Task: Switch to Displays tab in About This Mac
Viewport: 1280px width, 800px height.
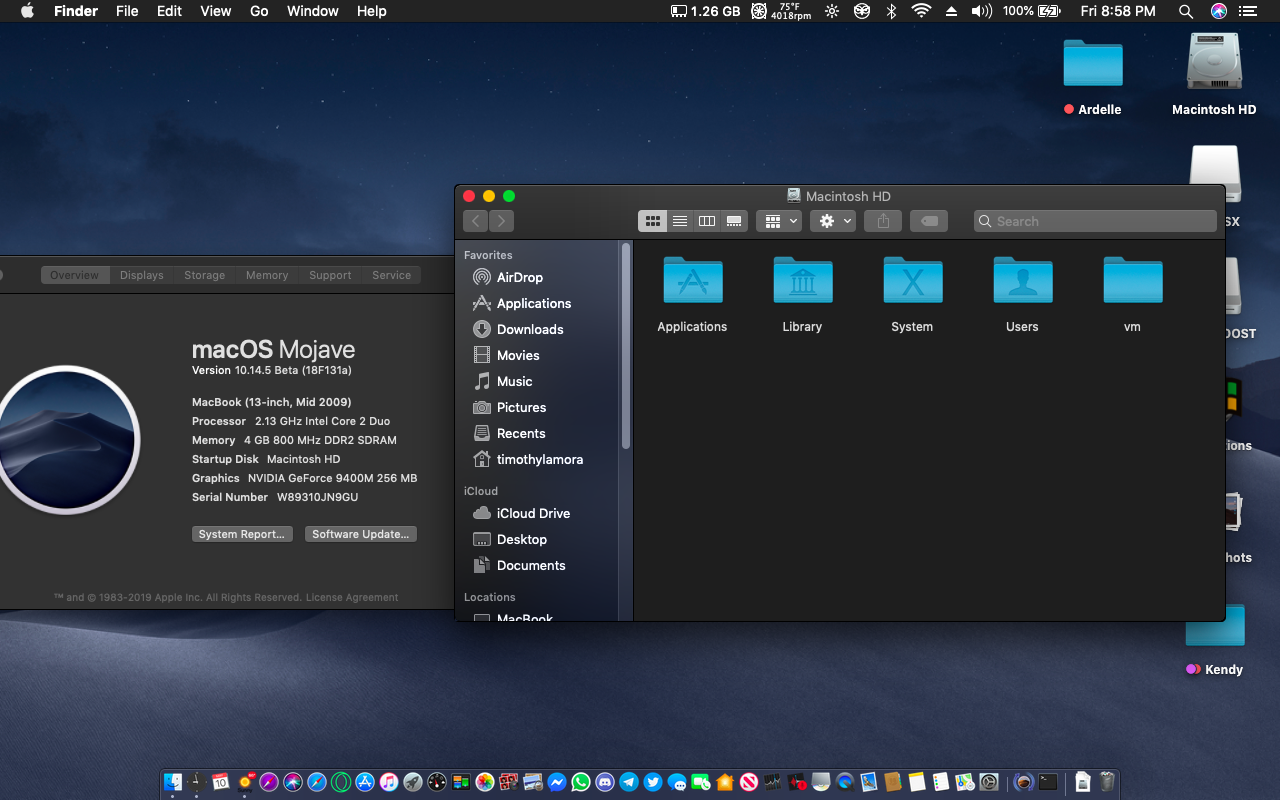Action: point(142,275)
